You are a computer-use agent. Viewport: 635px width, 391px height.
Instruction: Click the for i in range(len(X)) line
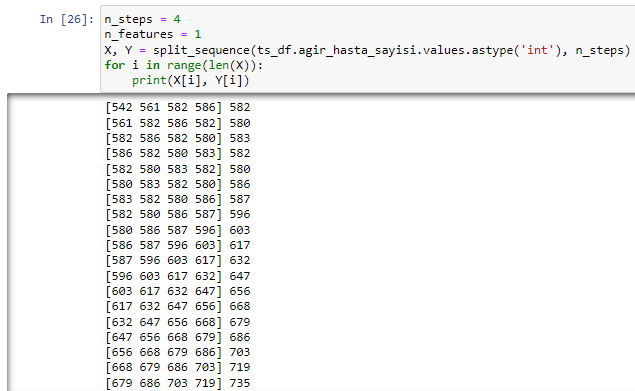[x=183, y=65]
